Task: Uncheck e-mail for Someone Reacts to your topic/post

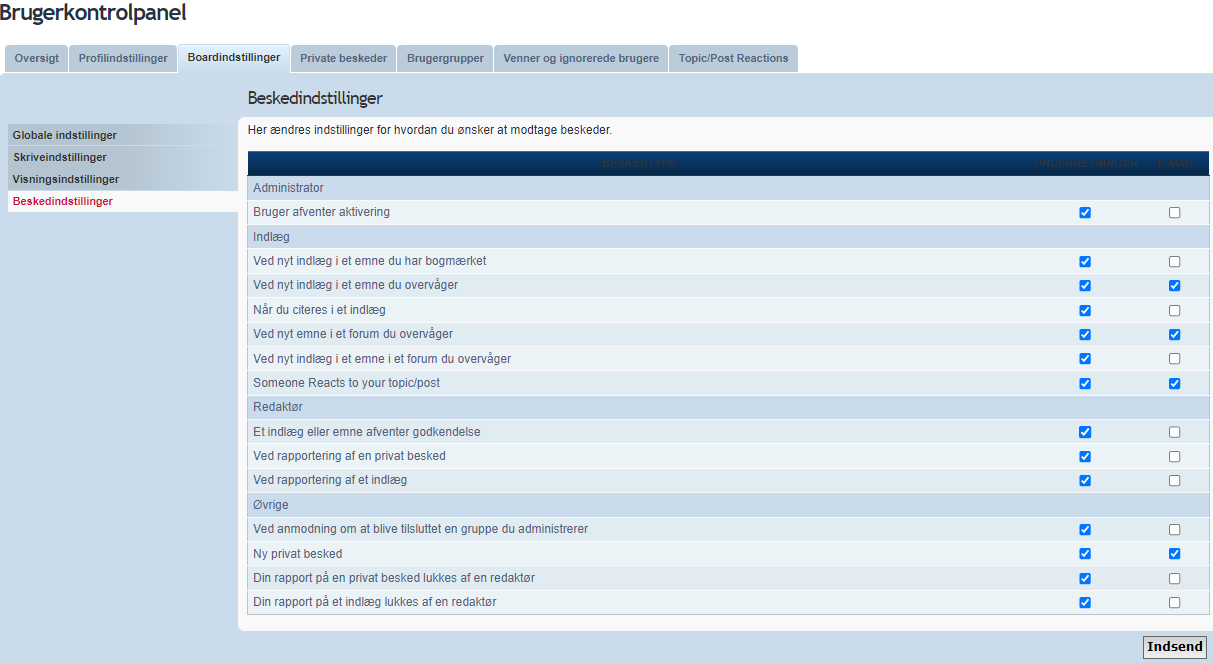Action: click(1174, 383)
